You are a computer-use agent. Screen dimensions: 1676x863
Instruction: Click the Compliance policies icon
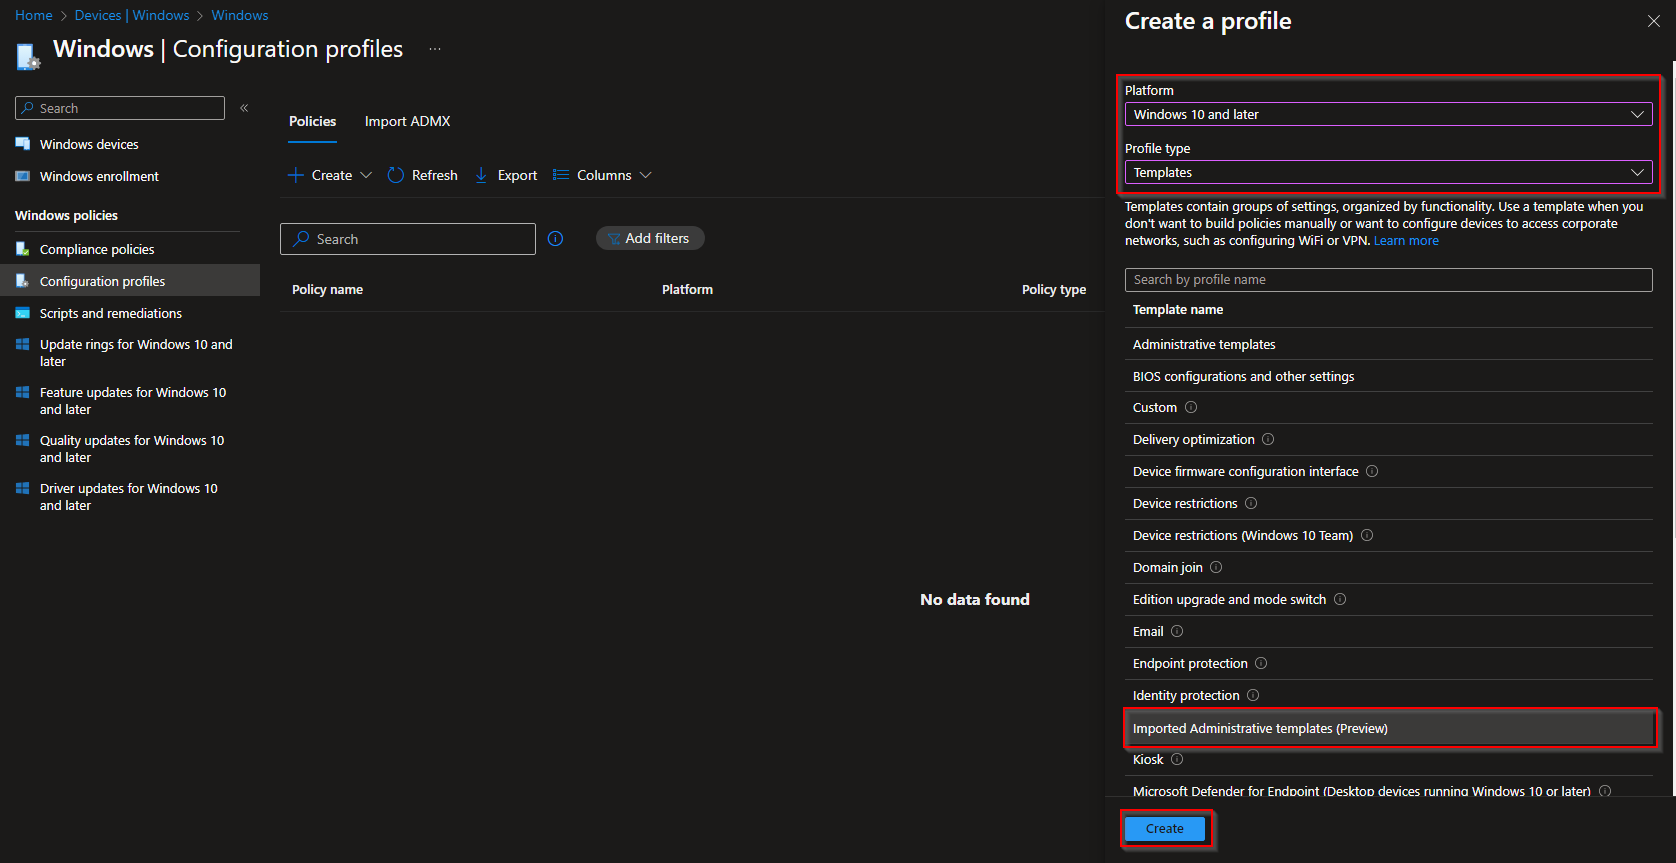click(23, 249)
